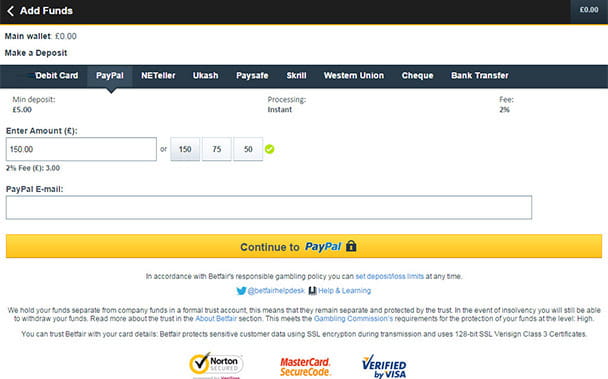Choose the 150 quick amount button

click(x=185, y=149)
